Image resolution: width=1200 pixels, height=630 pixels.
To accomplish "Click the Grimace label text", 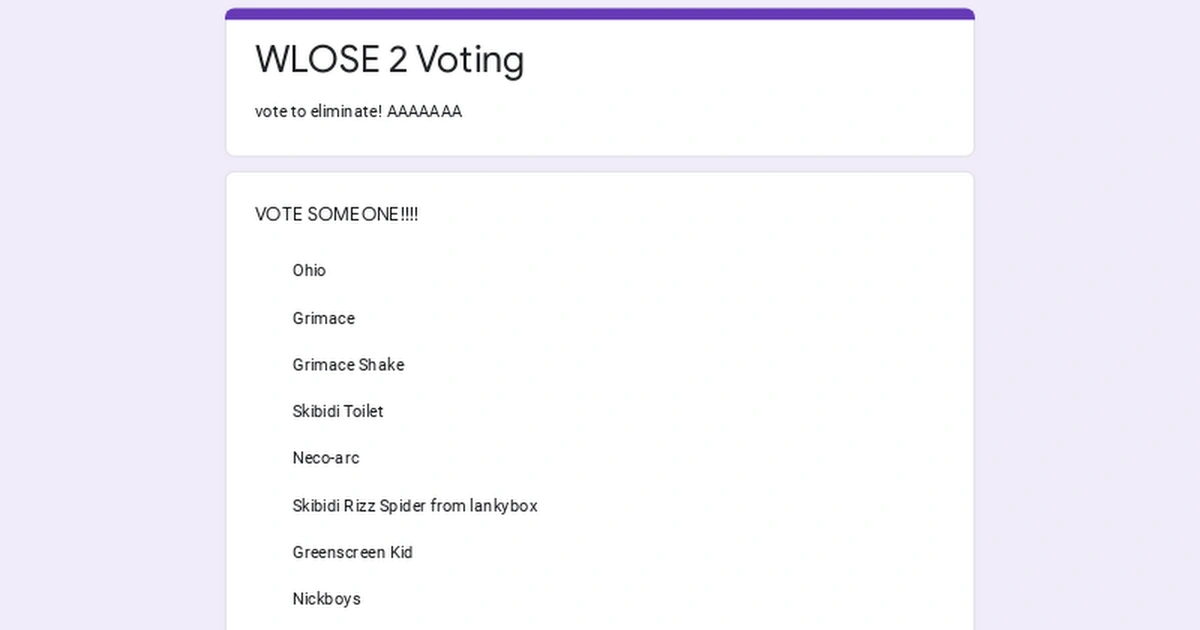I will coord(323,318).
